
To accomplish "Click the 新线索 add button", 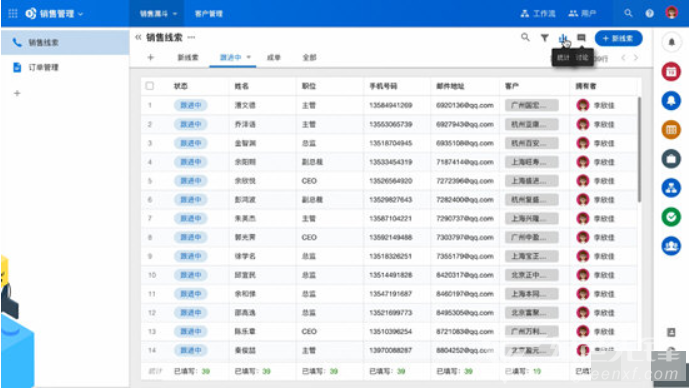I will [x=618, y=38].
